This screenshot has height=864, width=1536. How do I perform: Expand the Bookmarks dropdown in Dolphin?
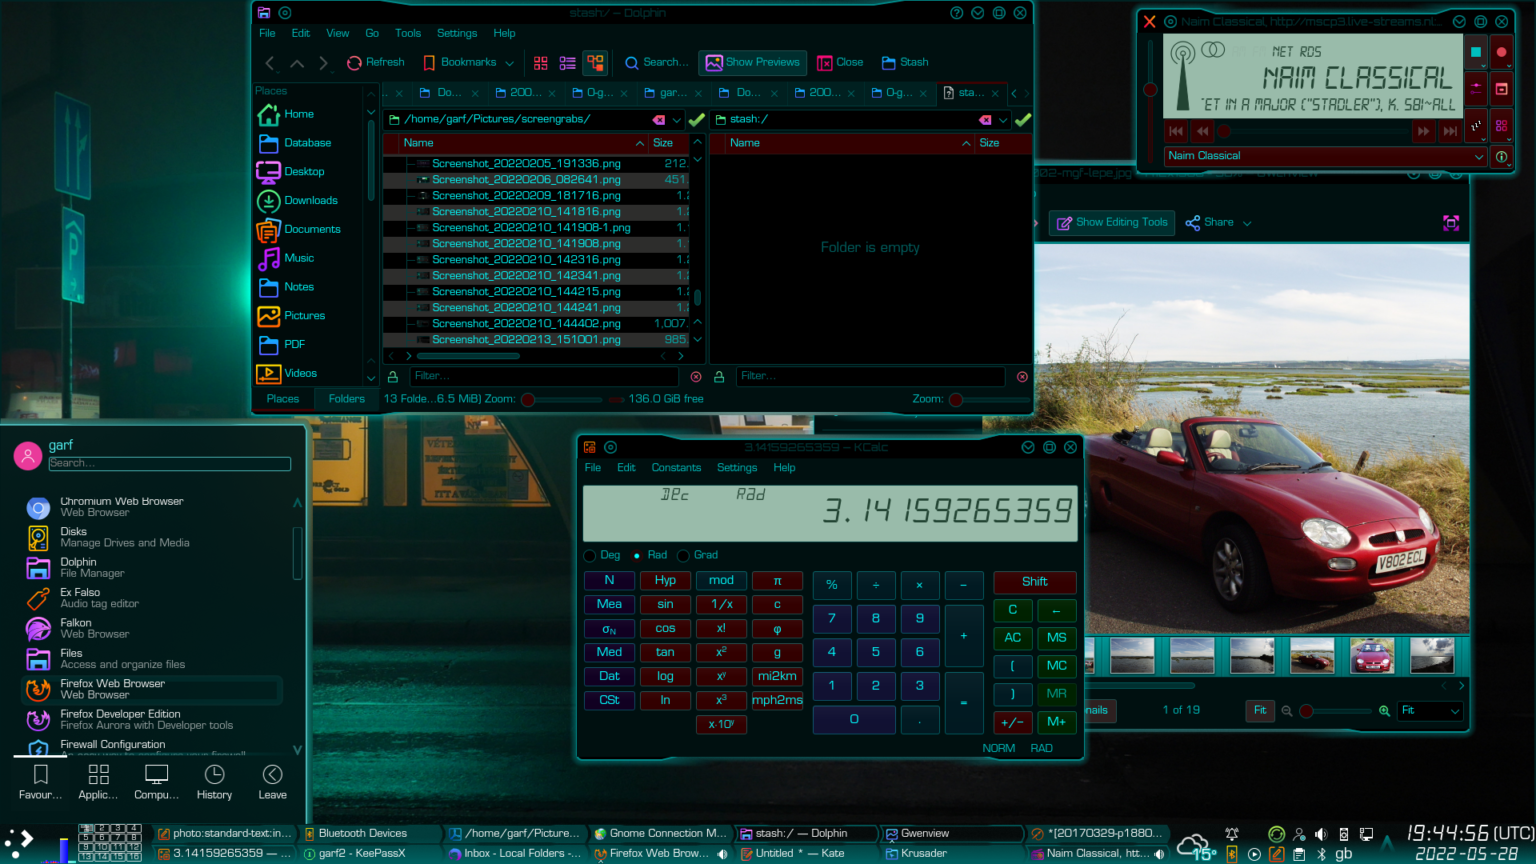point(510,63)
